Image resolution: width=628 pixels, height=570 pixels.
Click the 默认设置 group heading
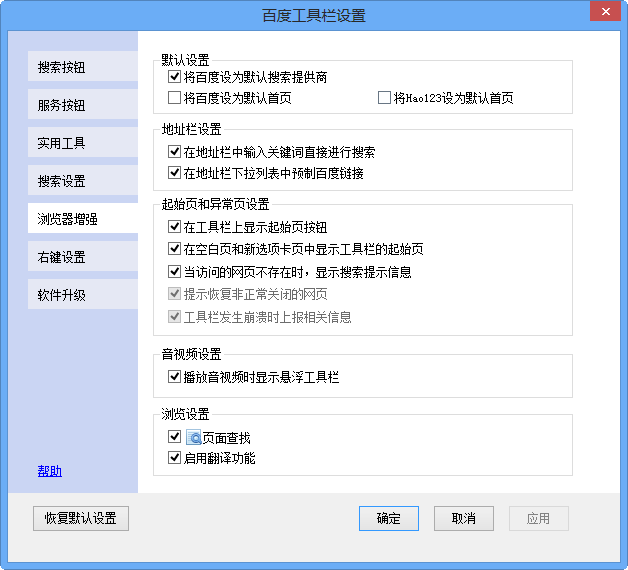185,60
